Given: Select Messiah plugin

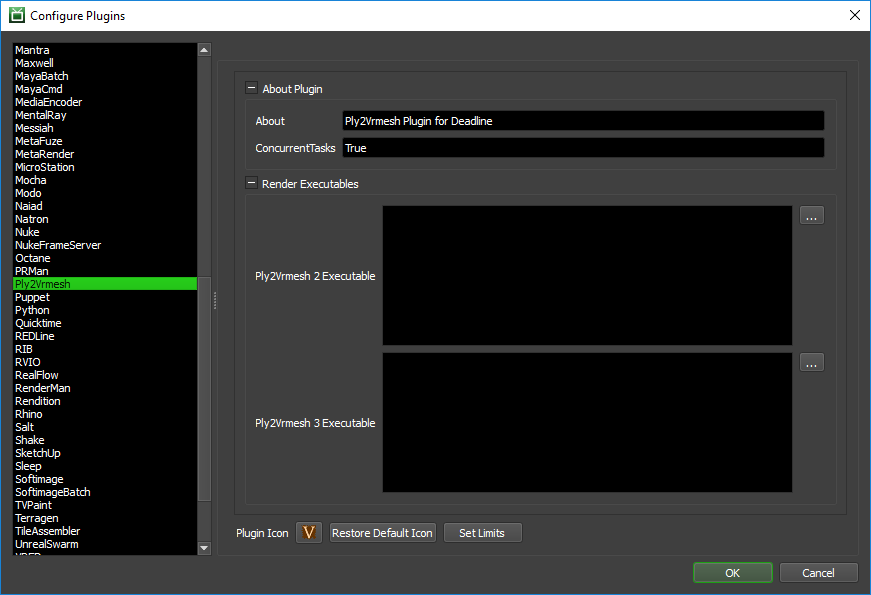Looking at the screenshot, I should [105, 128].
